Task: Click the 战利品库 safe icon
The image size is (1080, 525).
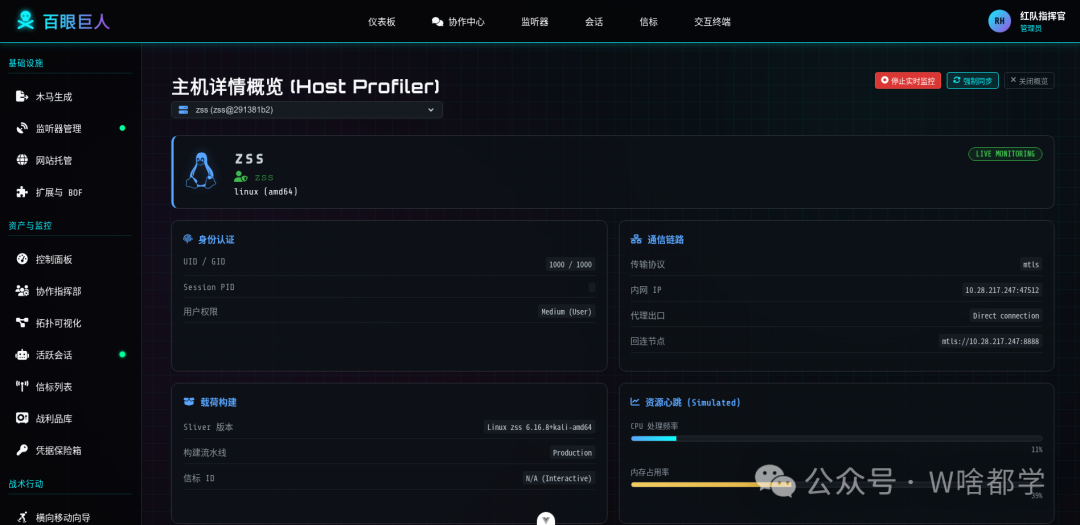Action: pos(22,418)
